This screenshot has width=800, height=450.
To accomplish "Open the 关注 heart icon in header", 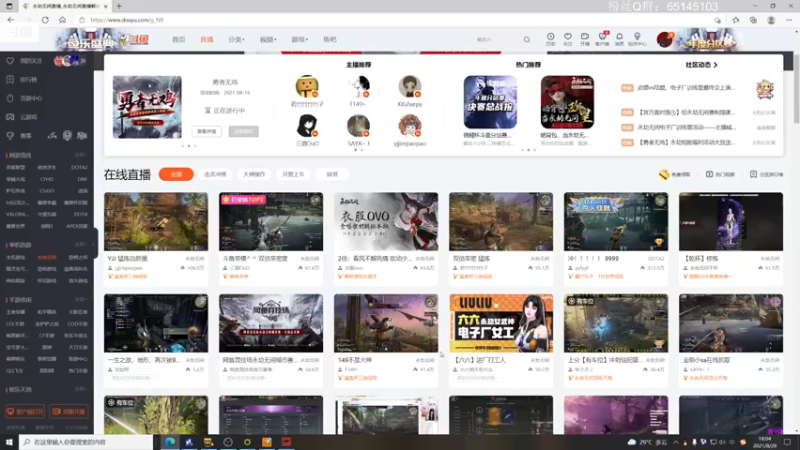I will (x=567, y=39).
